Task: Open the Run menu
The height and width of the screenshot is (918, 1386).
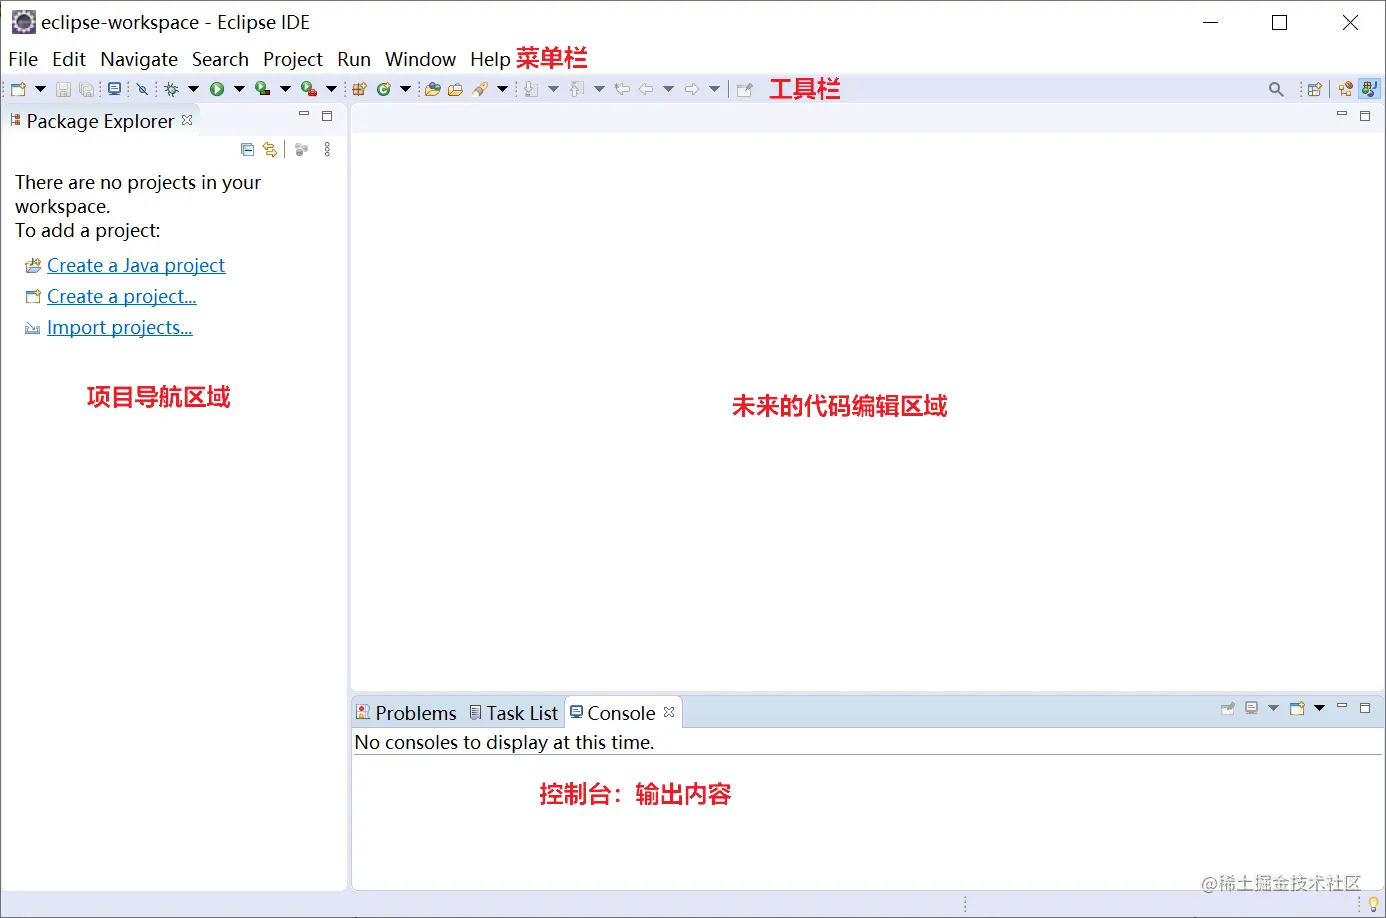Action: pyautogui.click(x=354, y=59)
